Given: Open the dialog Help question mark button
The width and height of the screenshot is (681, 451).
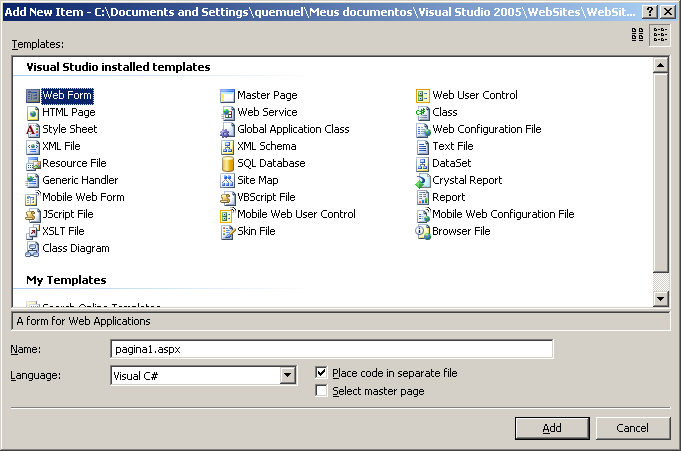Looking at the screenshot, I should click(x=649, y=12).
